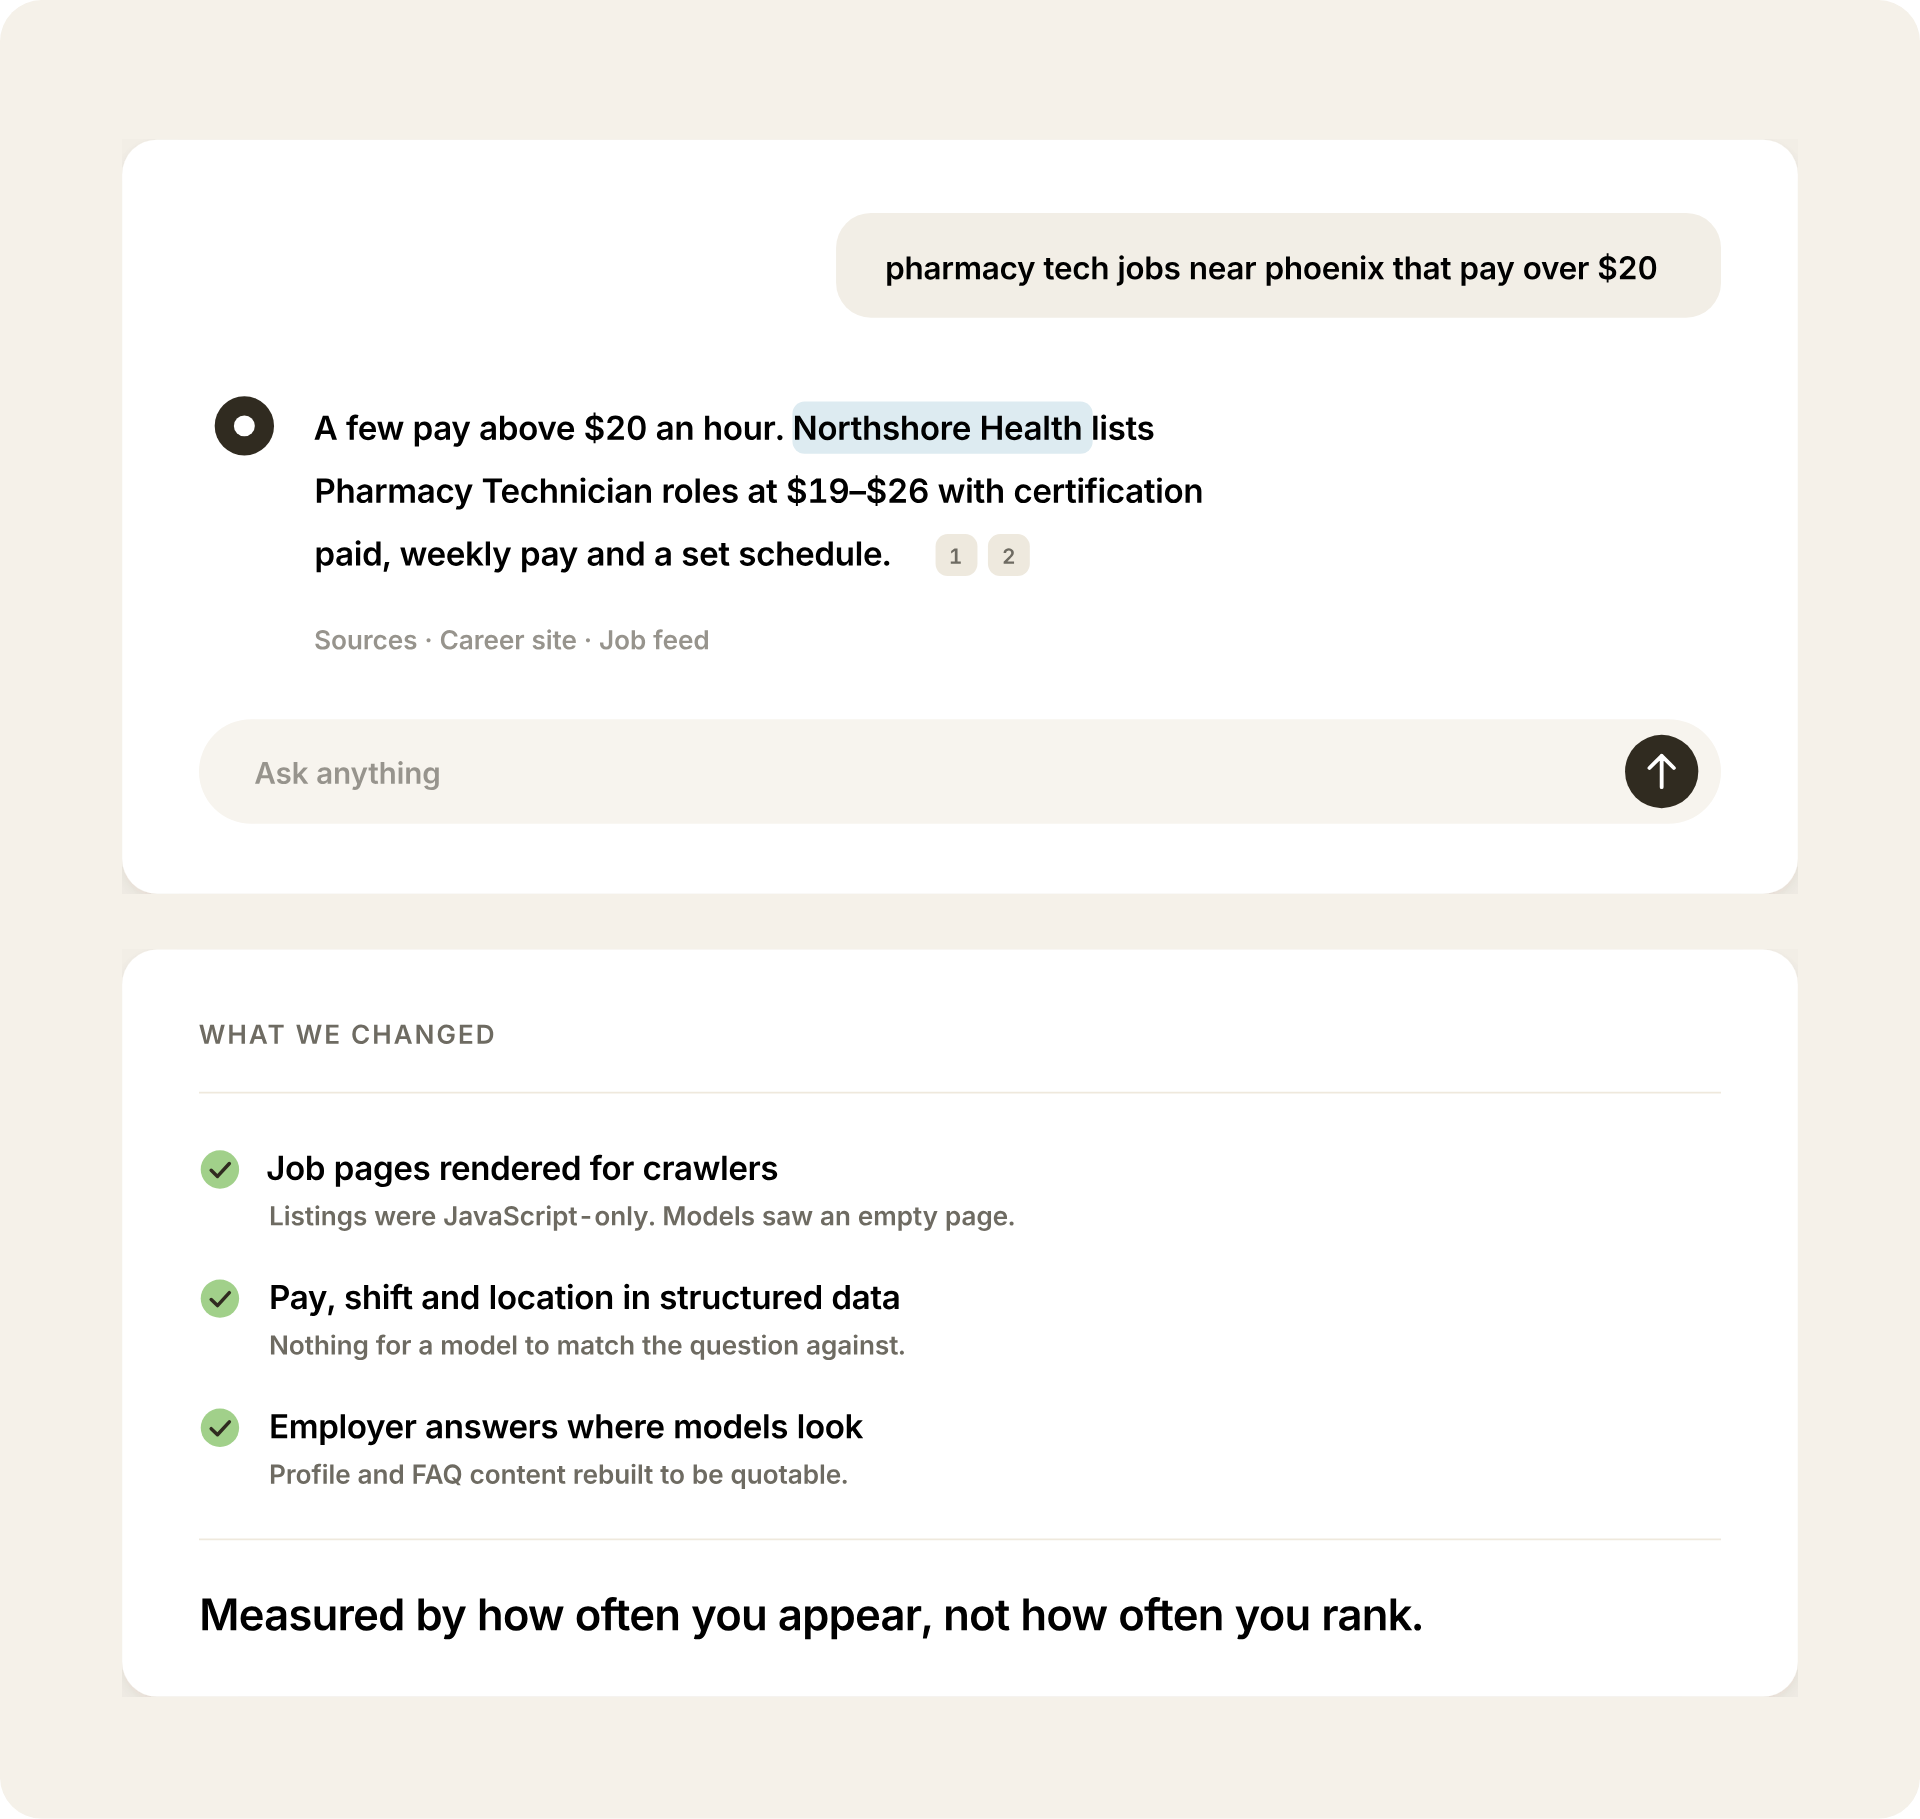This screenshot has height=1819, width=1920.
Task: Open citation badge 2
Action: 1008,555
